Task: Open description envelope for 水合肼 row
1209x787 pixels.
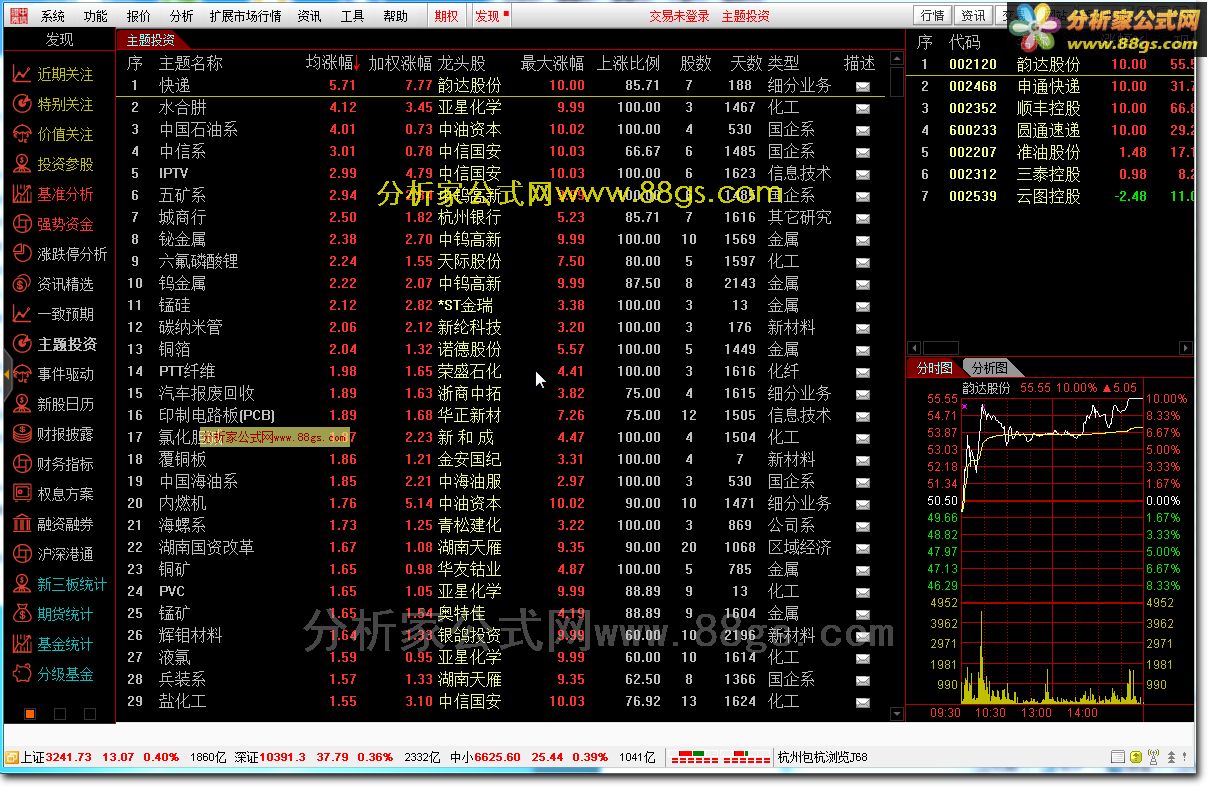Action: [x=862, y=108]
